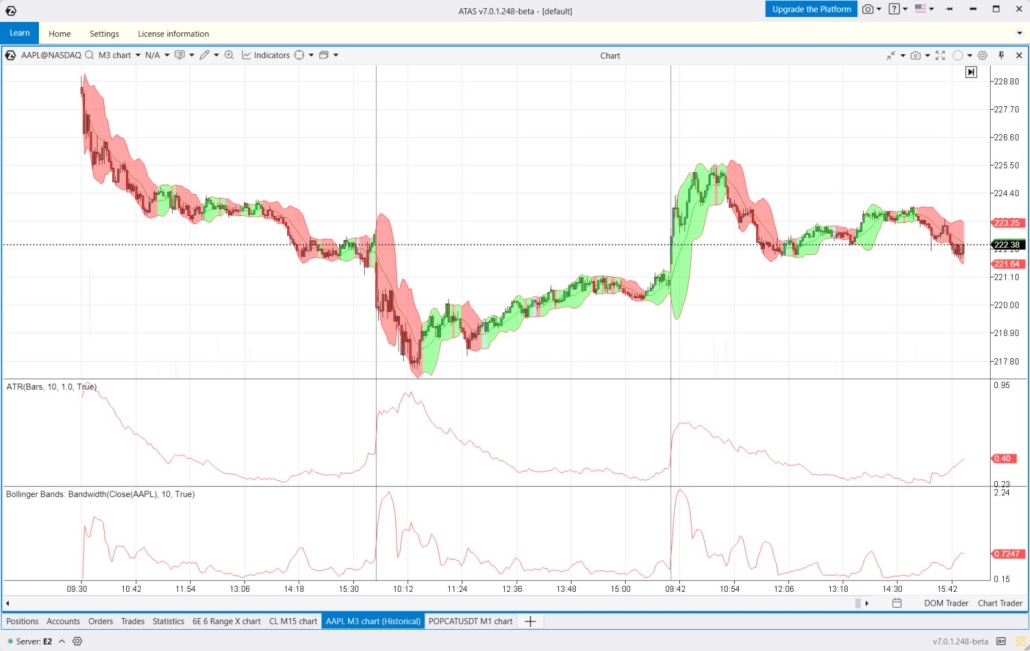The width and height of the screenshot is (1030, 651).
Task: Expand chart to full screen with arrows icon
Action: (940, 55)
